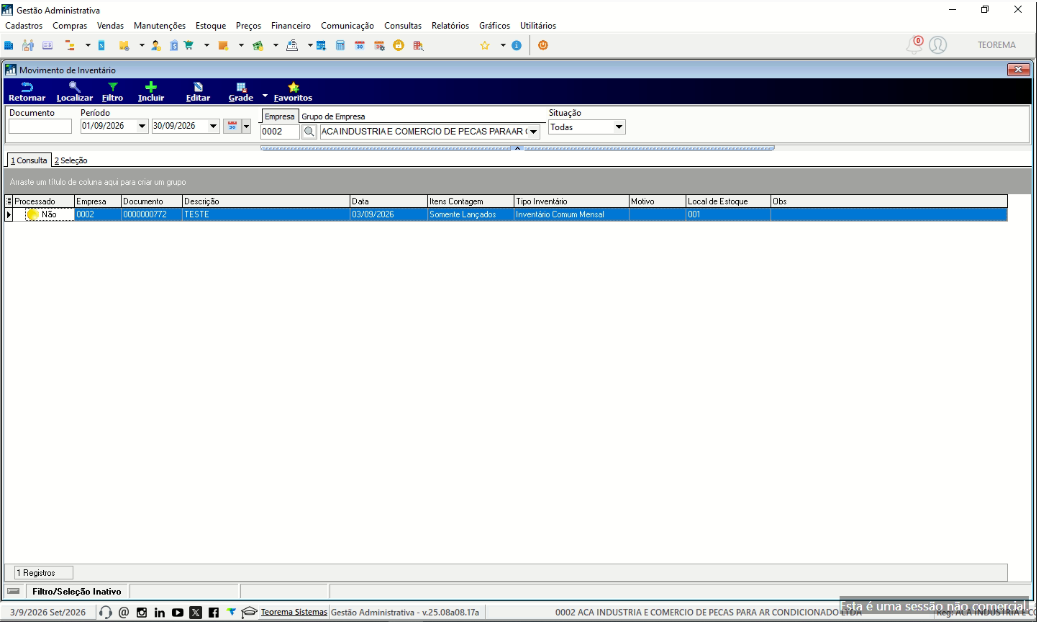Open the Filtro funnel tool
1037x622 pixels.
112,91
